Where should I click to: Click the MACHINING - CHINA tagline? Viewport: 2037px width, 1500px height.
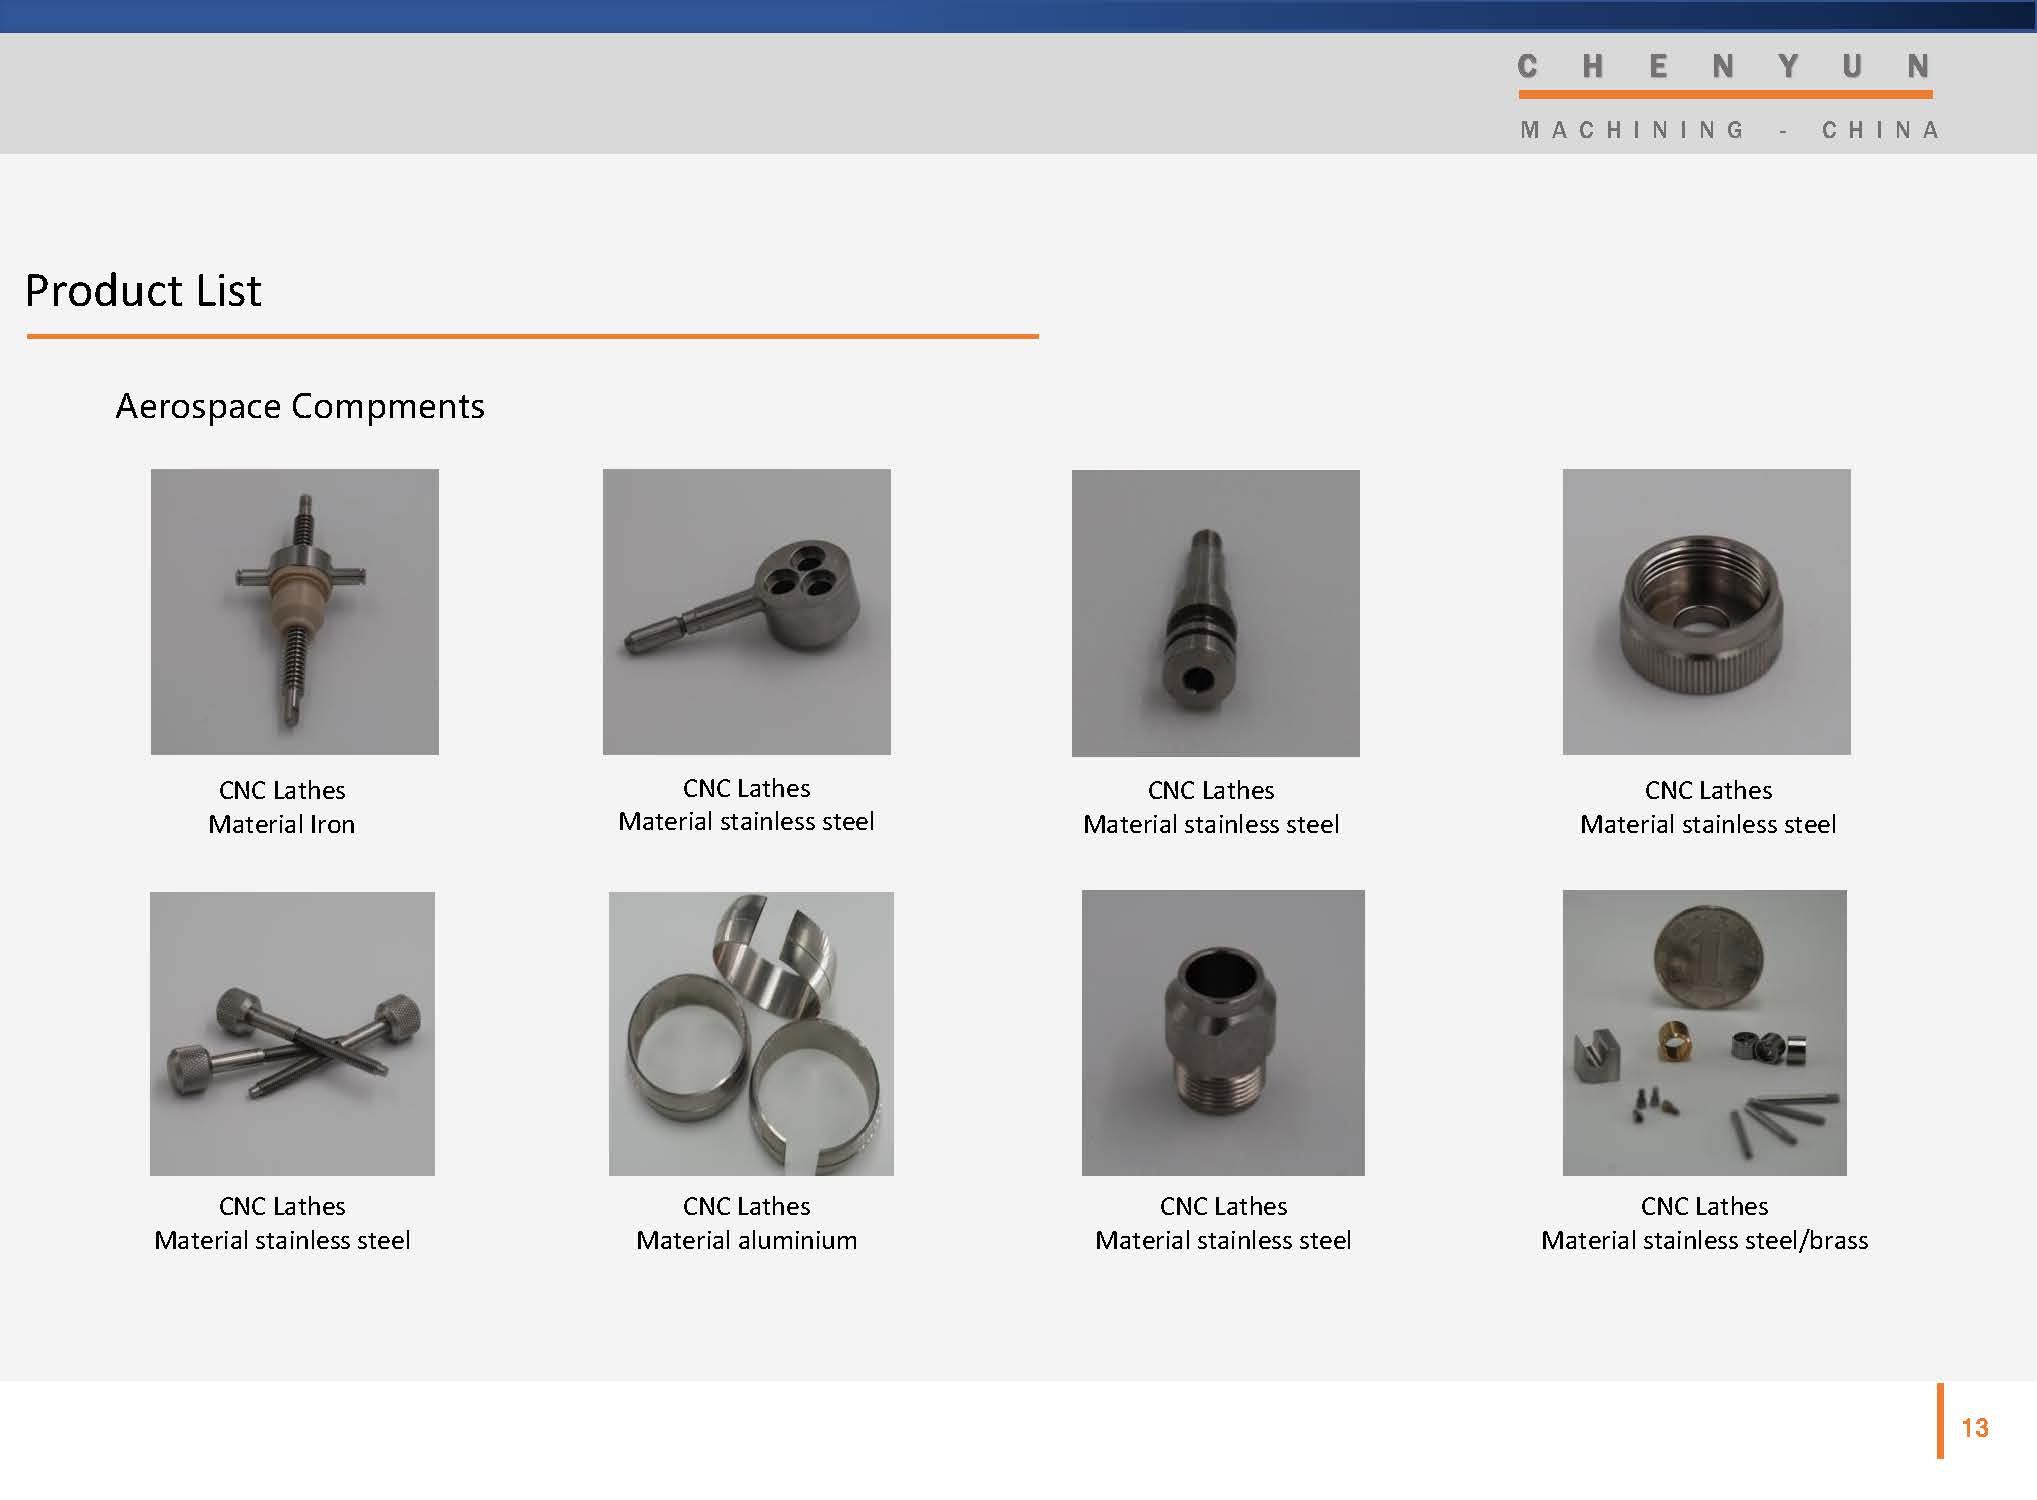1730,130
